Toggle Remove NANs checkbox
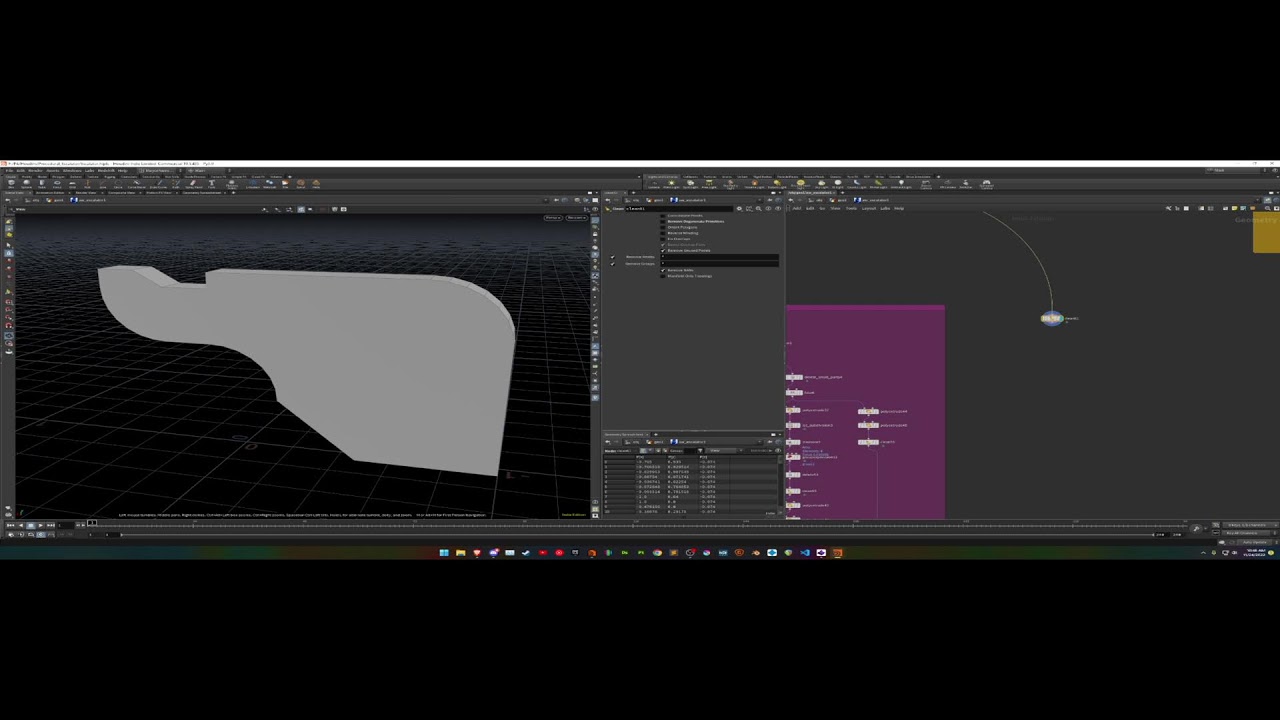Screen dimensions: 1280x720 click(x=663, y=270)
